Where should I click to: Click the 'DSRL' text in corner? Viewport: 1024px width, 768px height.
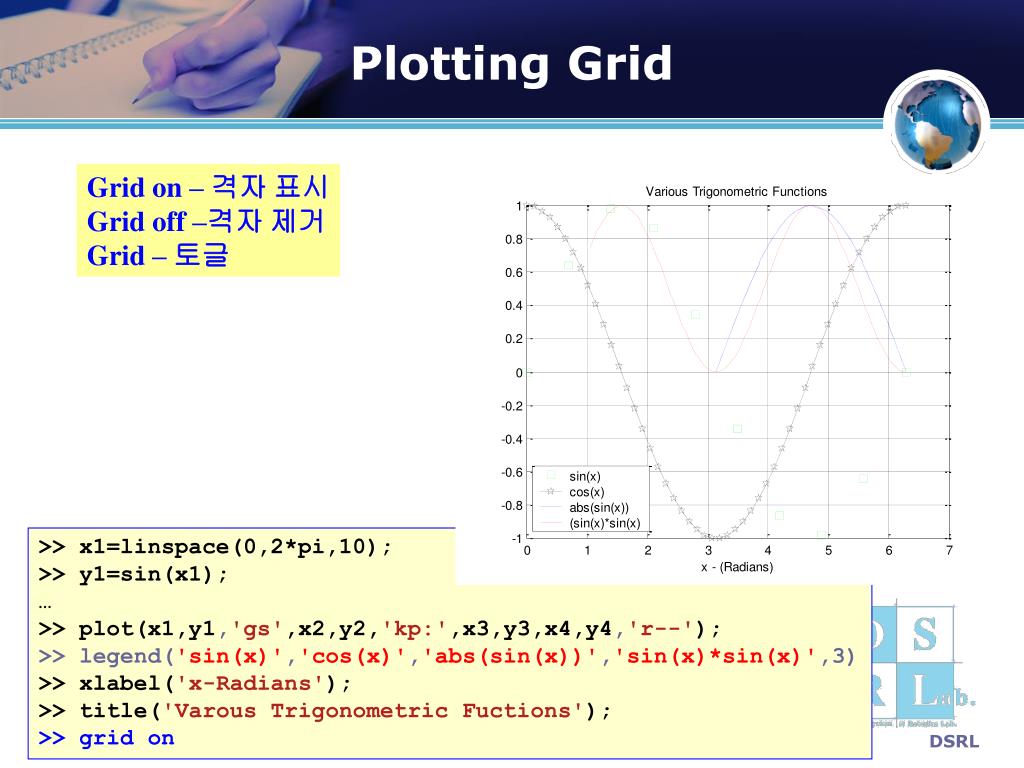tap(954, 741)
